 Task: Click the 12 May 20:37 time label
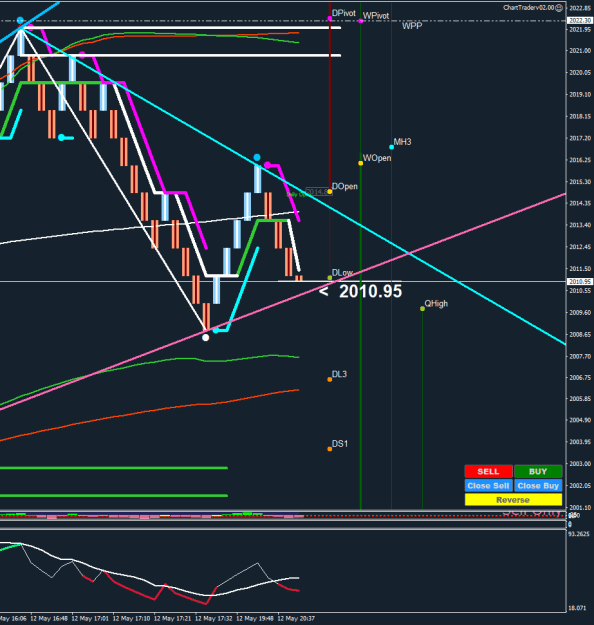pos(296,619)
